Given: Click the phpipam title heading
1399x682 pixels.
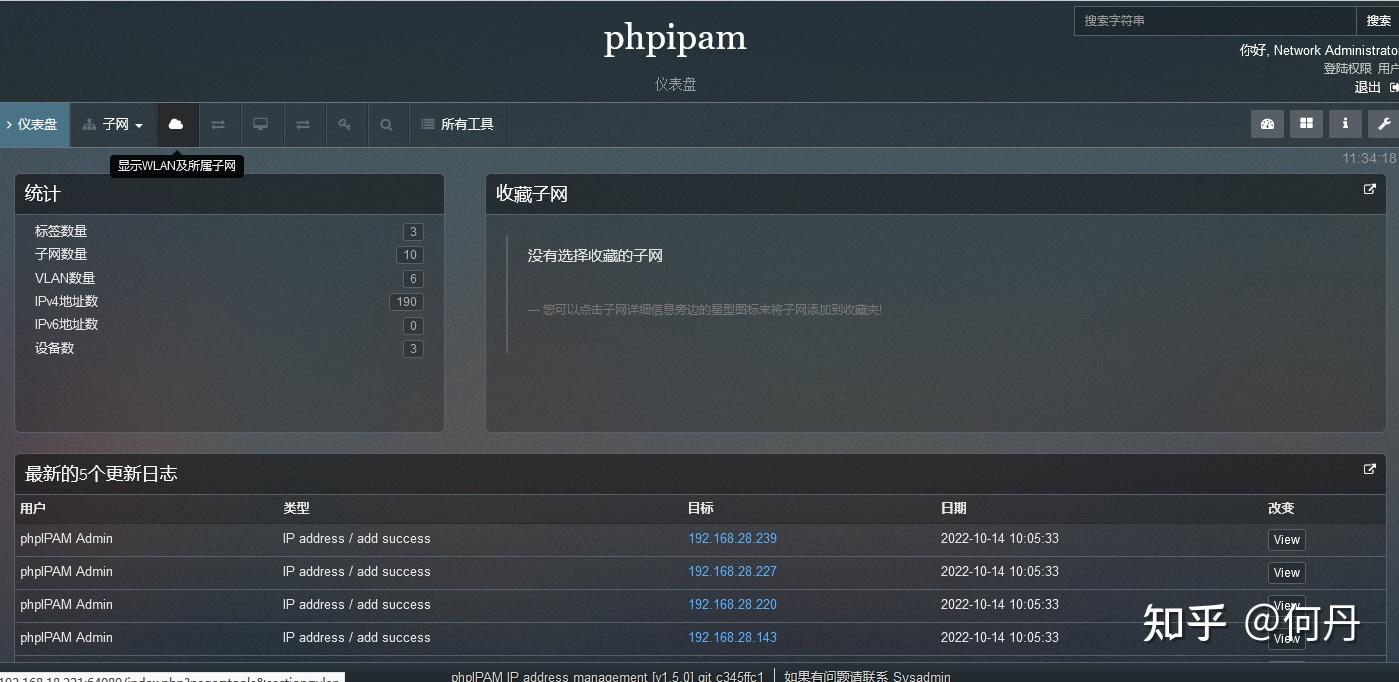Looking at the screenshot, I should click(675, 38).
